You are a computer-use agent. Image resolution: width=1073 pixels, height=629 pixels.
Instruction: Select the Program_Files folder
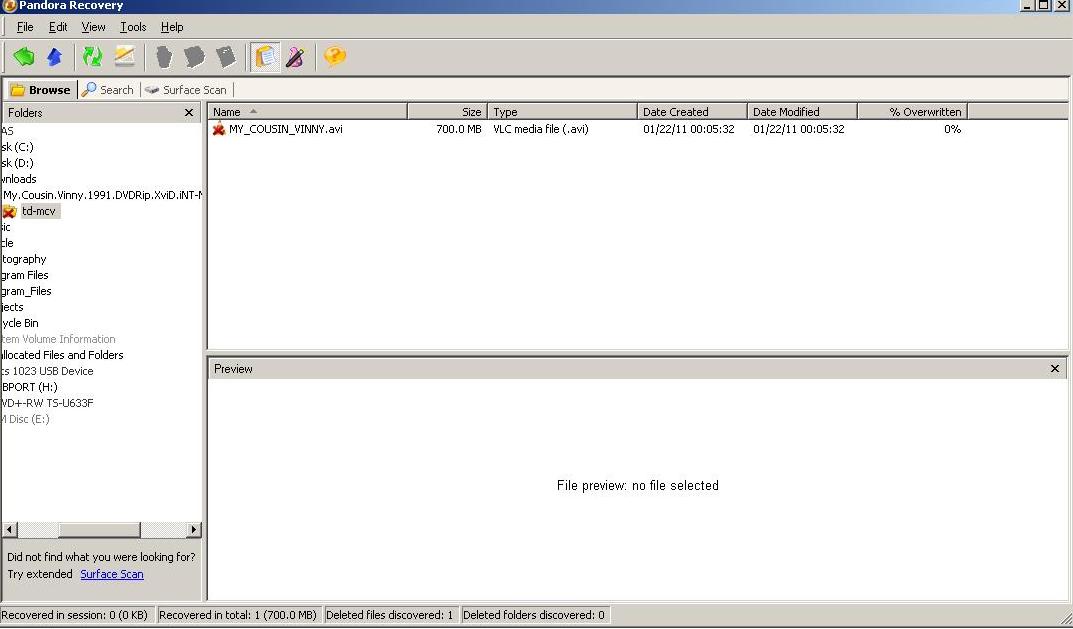(x=26, y=291)
